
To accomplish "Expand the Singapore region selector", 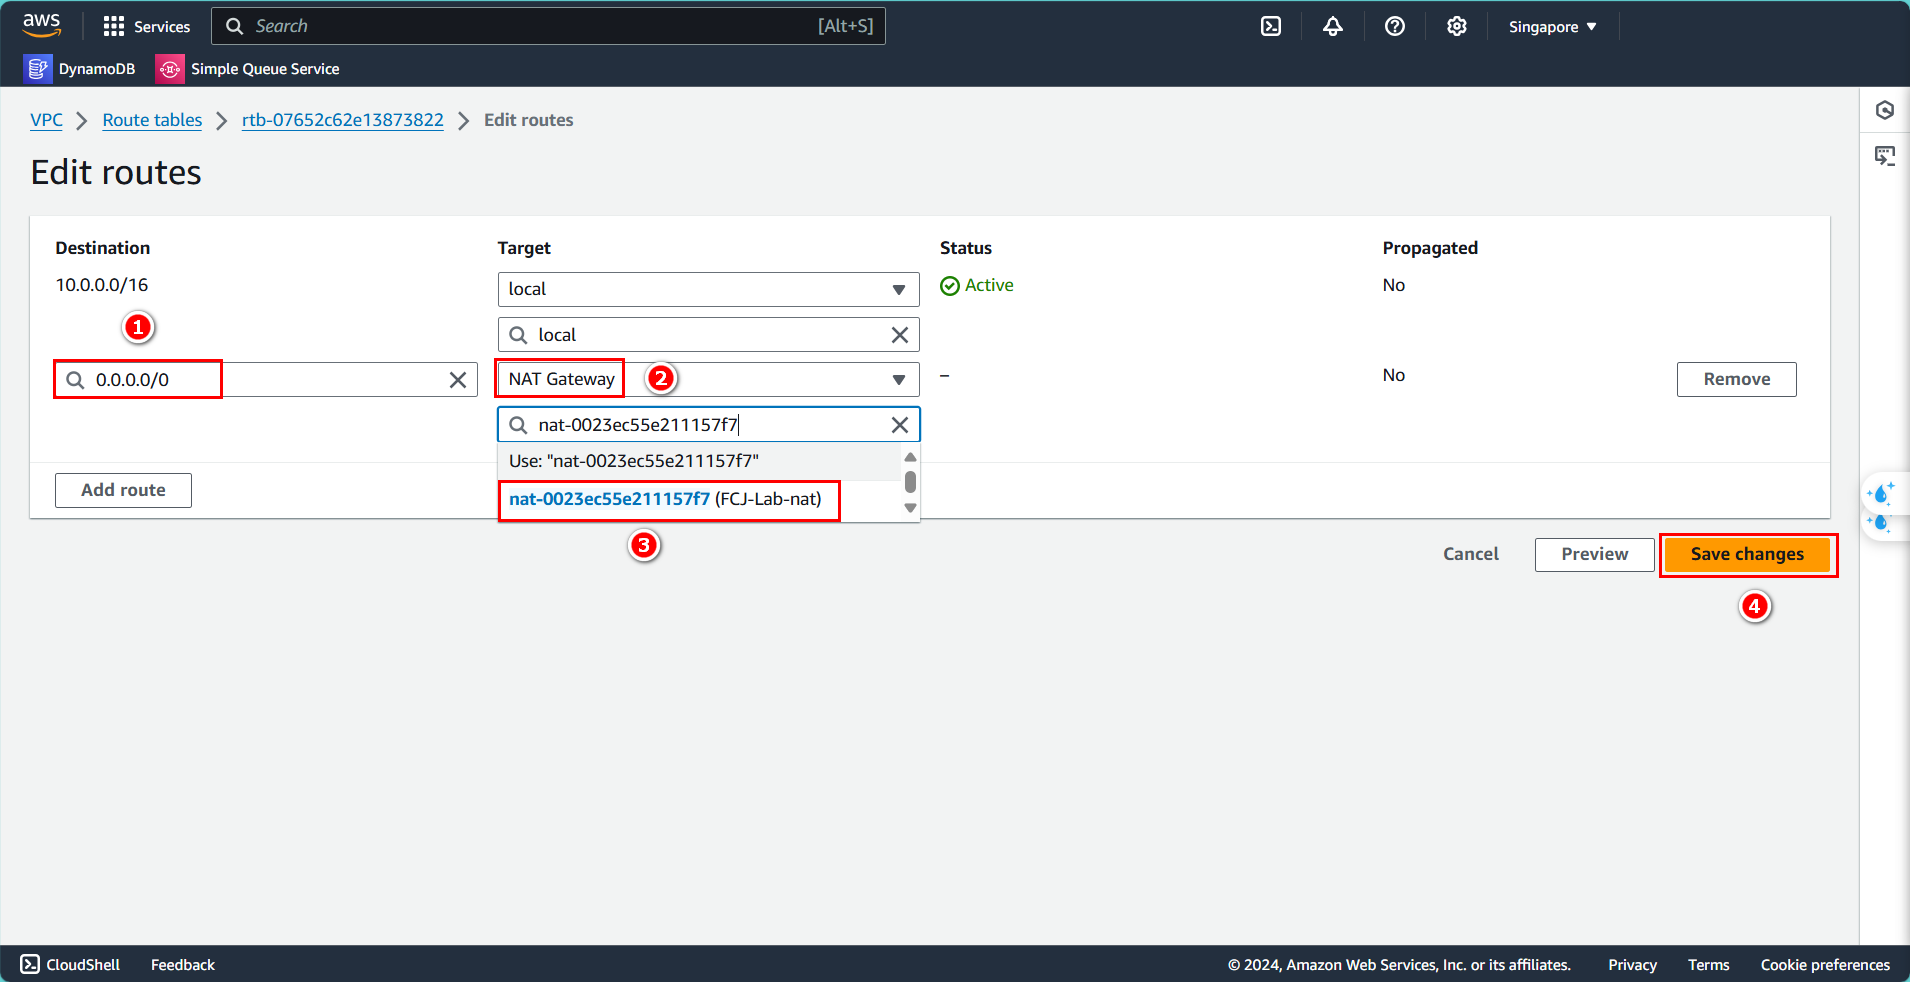I will 1552,27.
